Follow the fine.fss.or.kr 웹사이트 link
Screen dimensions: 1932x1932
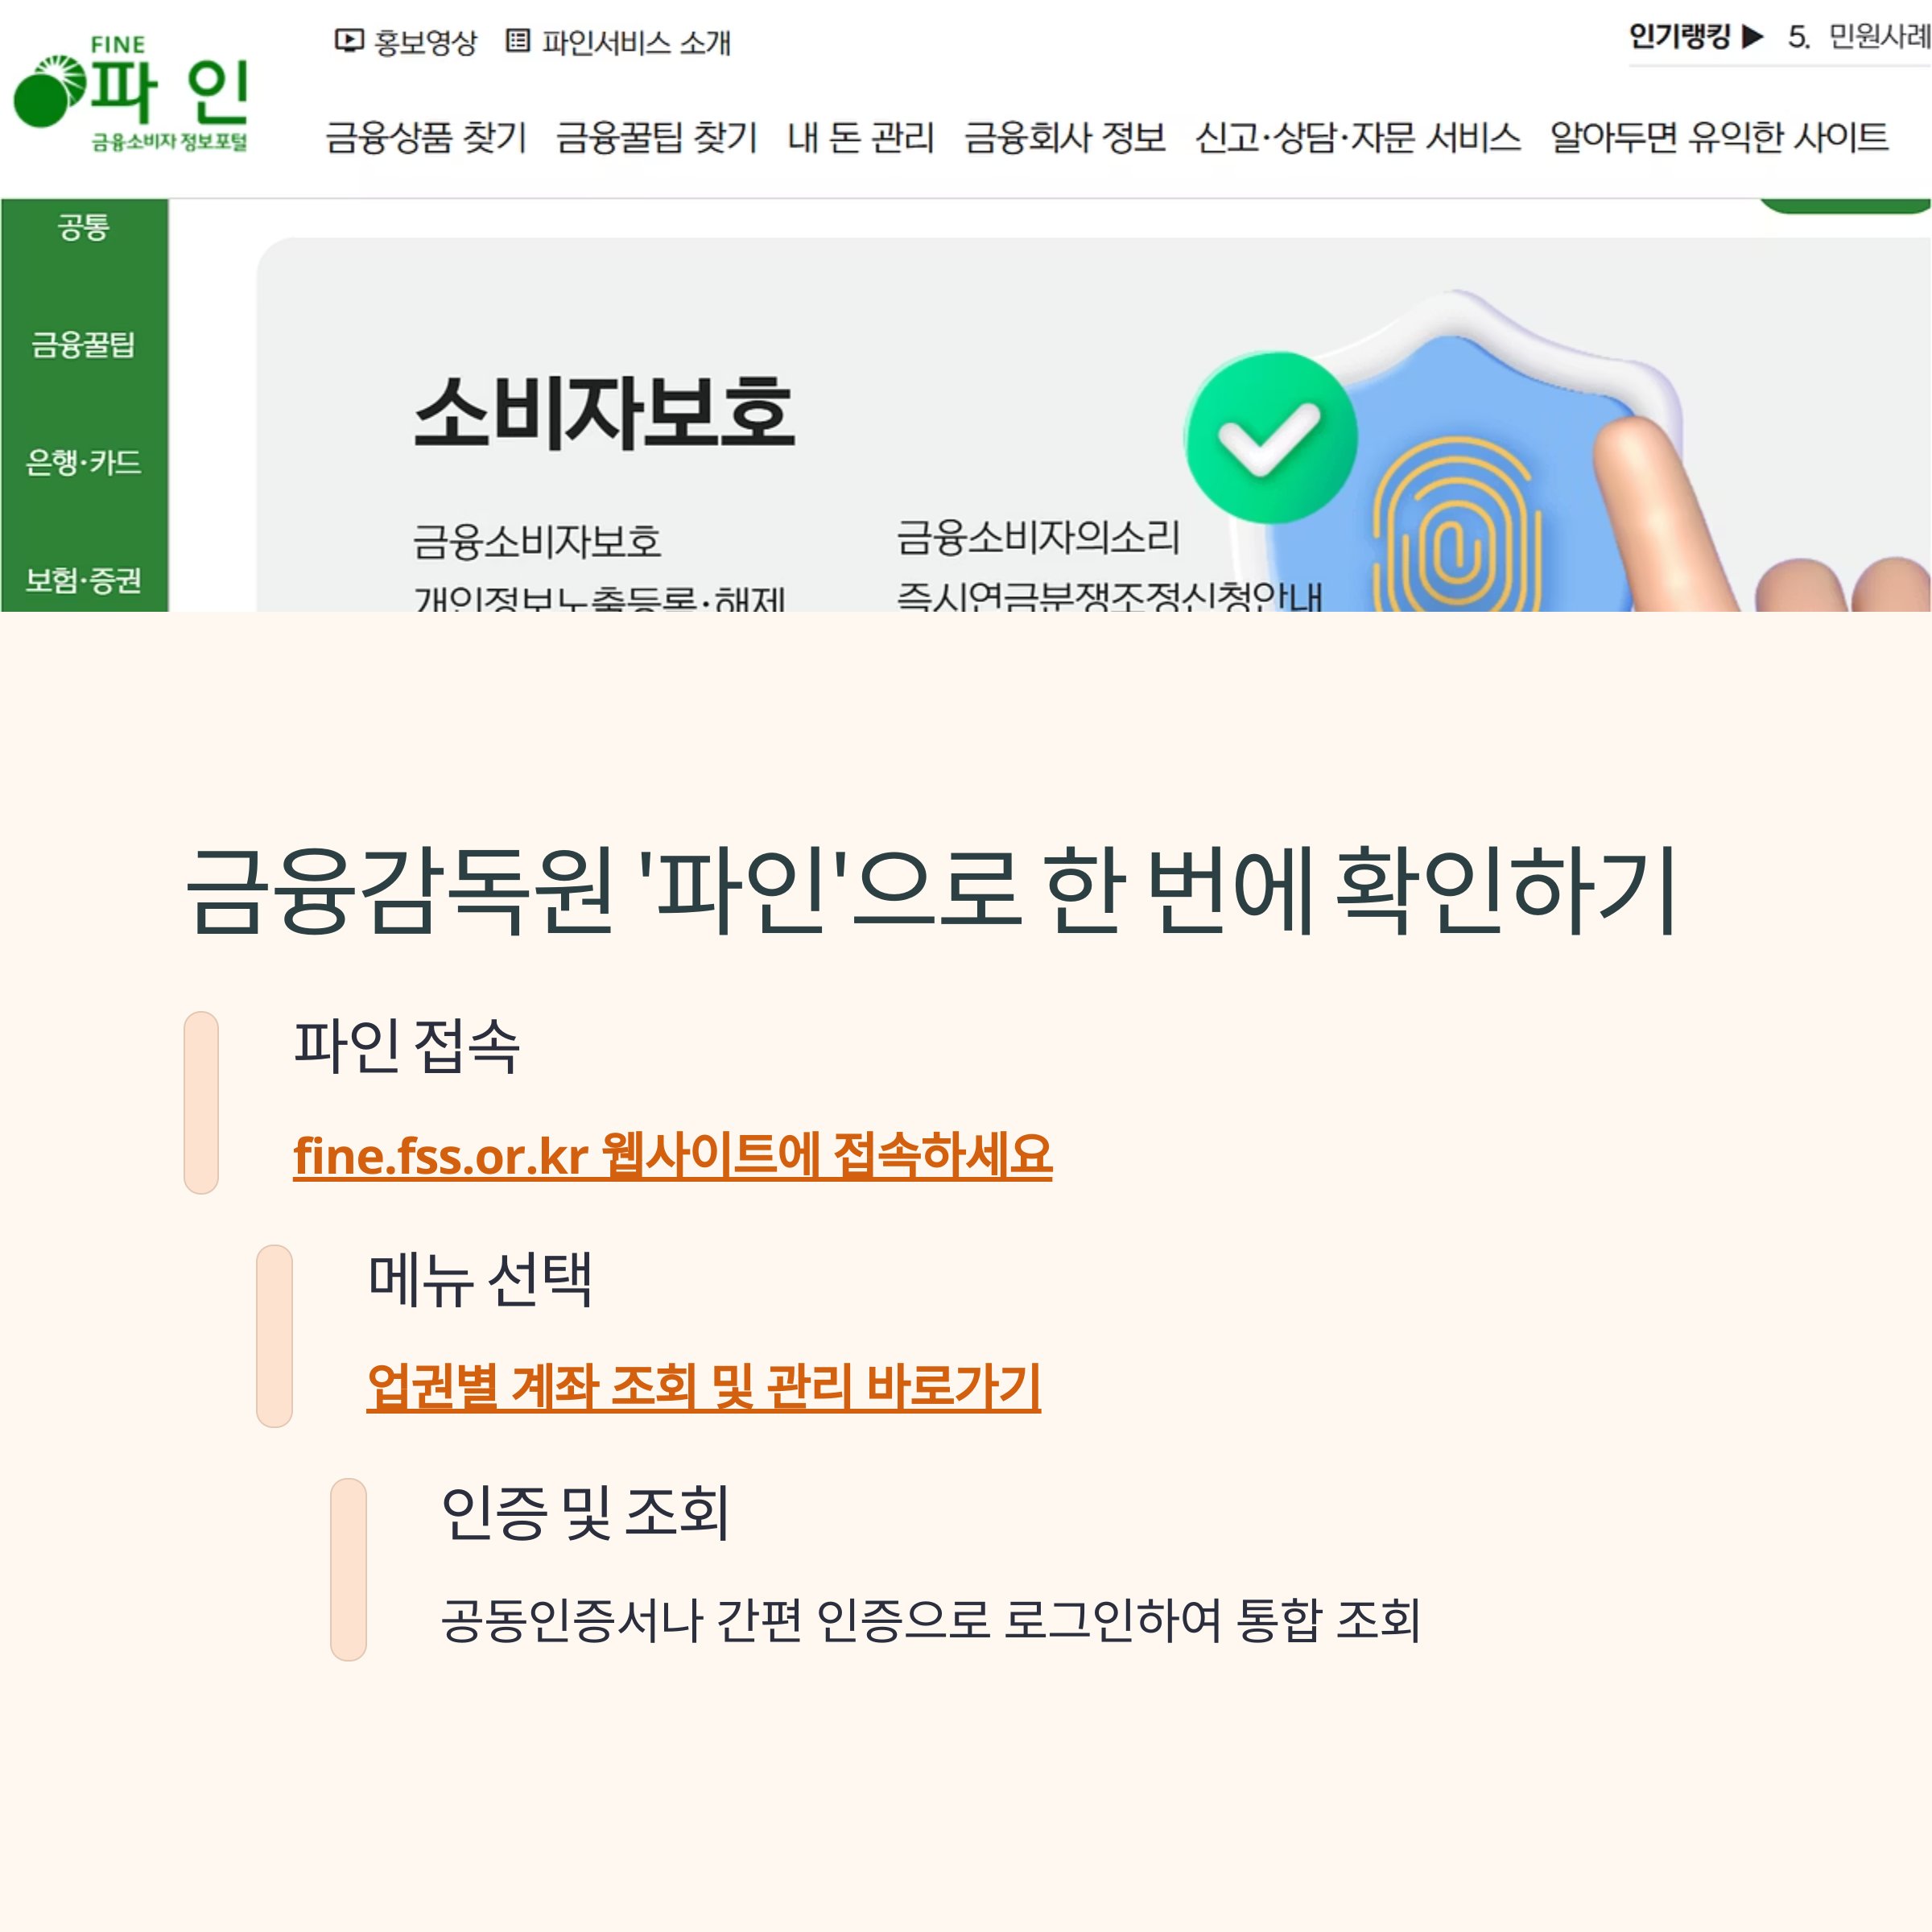click(672, 1156)
